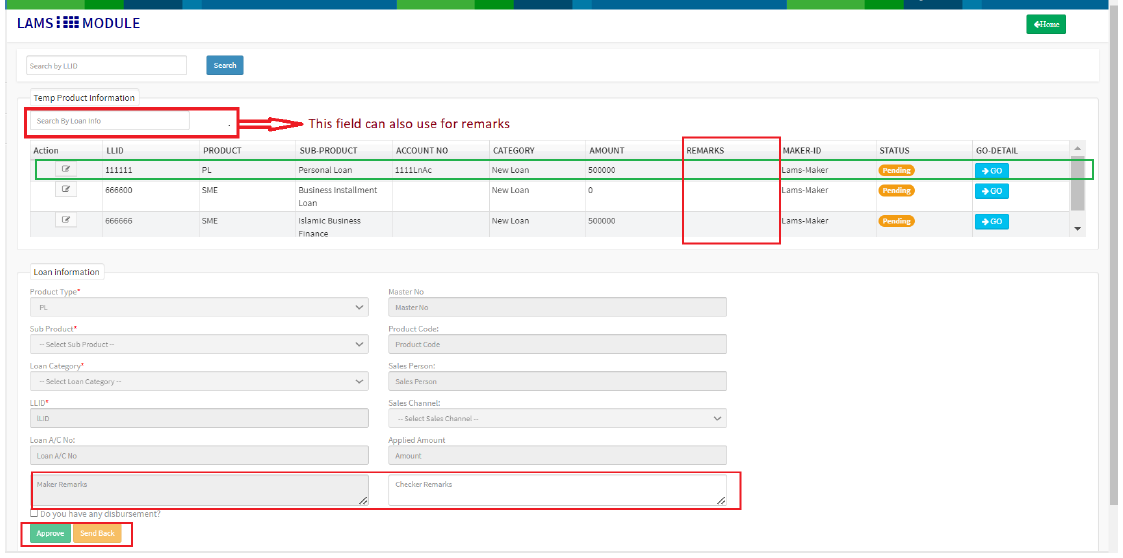Viewport: 1123px width, 558px height.
Task: Click edit icon for LLID 666600 row
Action: coord(66,189)
